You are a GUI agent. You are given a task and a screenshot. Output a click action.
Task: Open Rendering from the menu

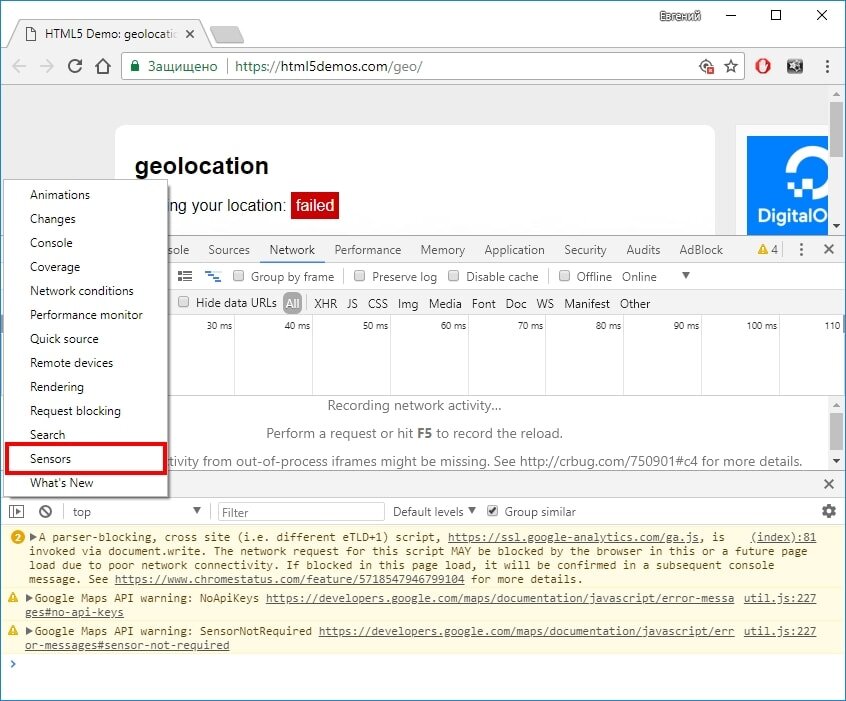tap(86, 387)
